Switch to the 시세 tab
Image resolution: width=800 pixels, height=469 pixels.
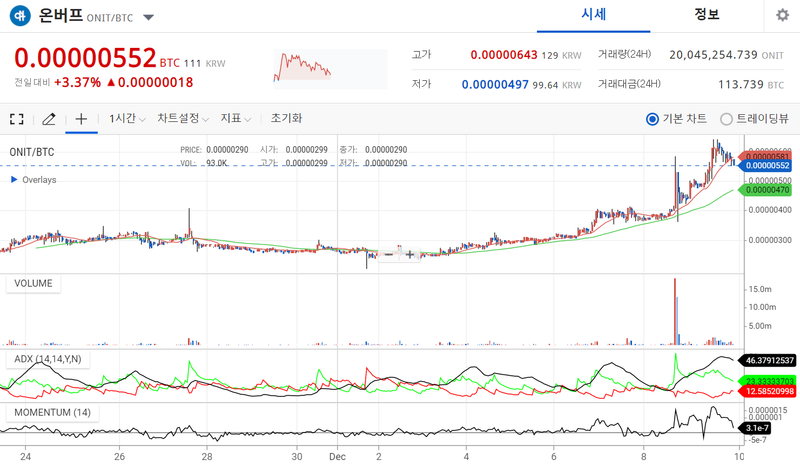[593, 14]
